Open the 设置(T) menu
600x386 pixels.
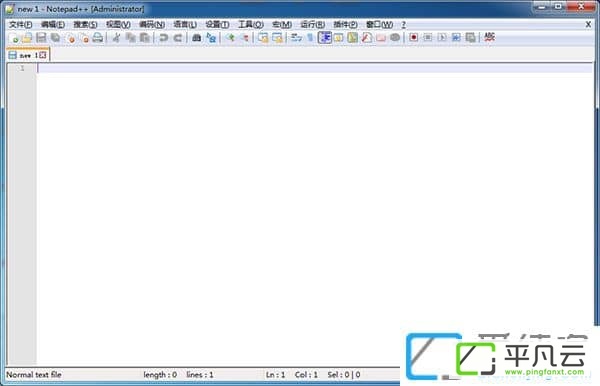217,24
